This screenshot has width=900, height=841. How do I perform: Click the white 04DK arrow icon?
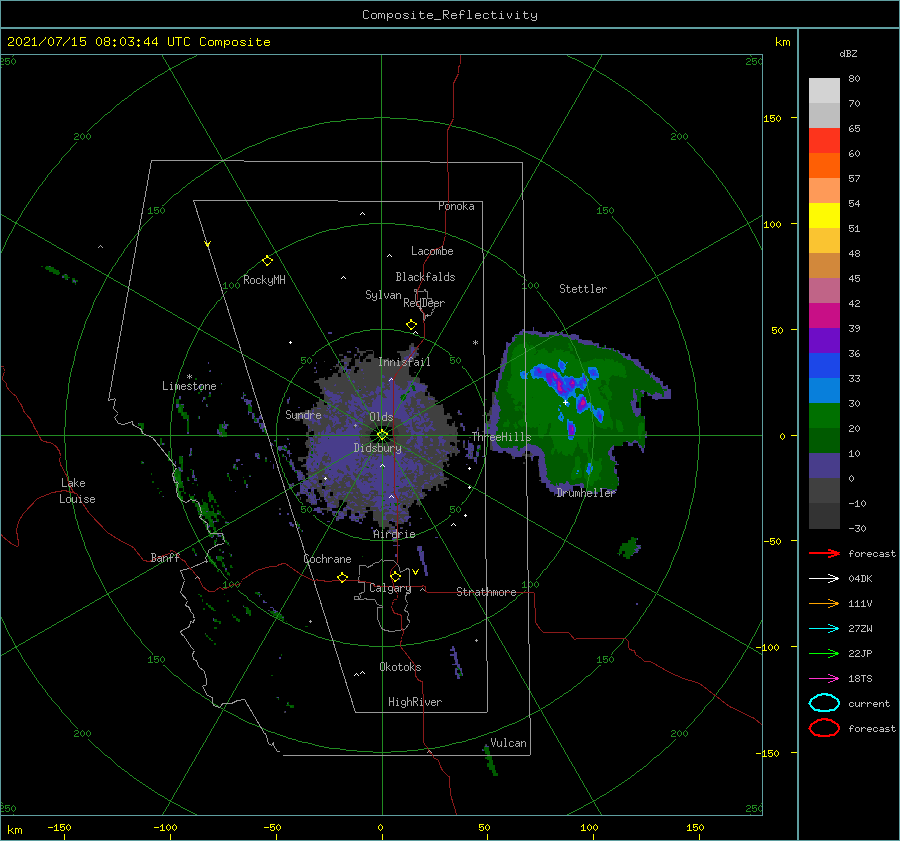(824, 579)
